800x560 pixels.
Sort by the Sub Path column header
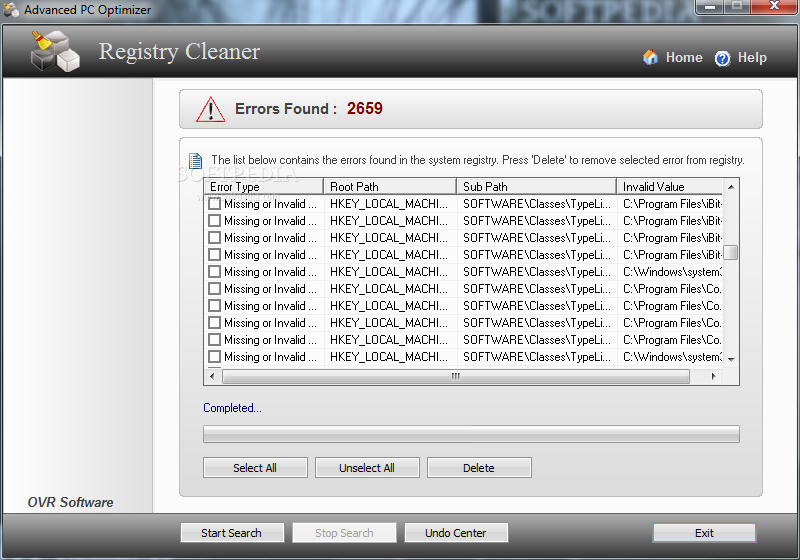[x=536, y=187]
